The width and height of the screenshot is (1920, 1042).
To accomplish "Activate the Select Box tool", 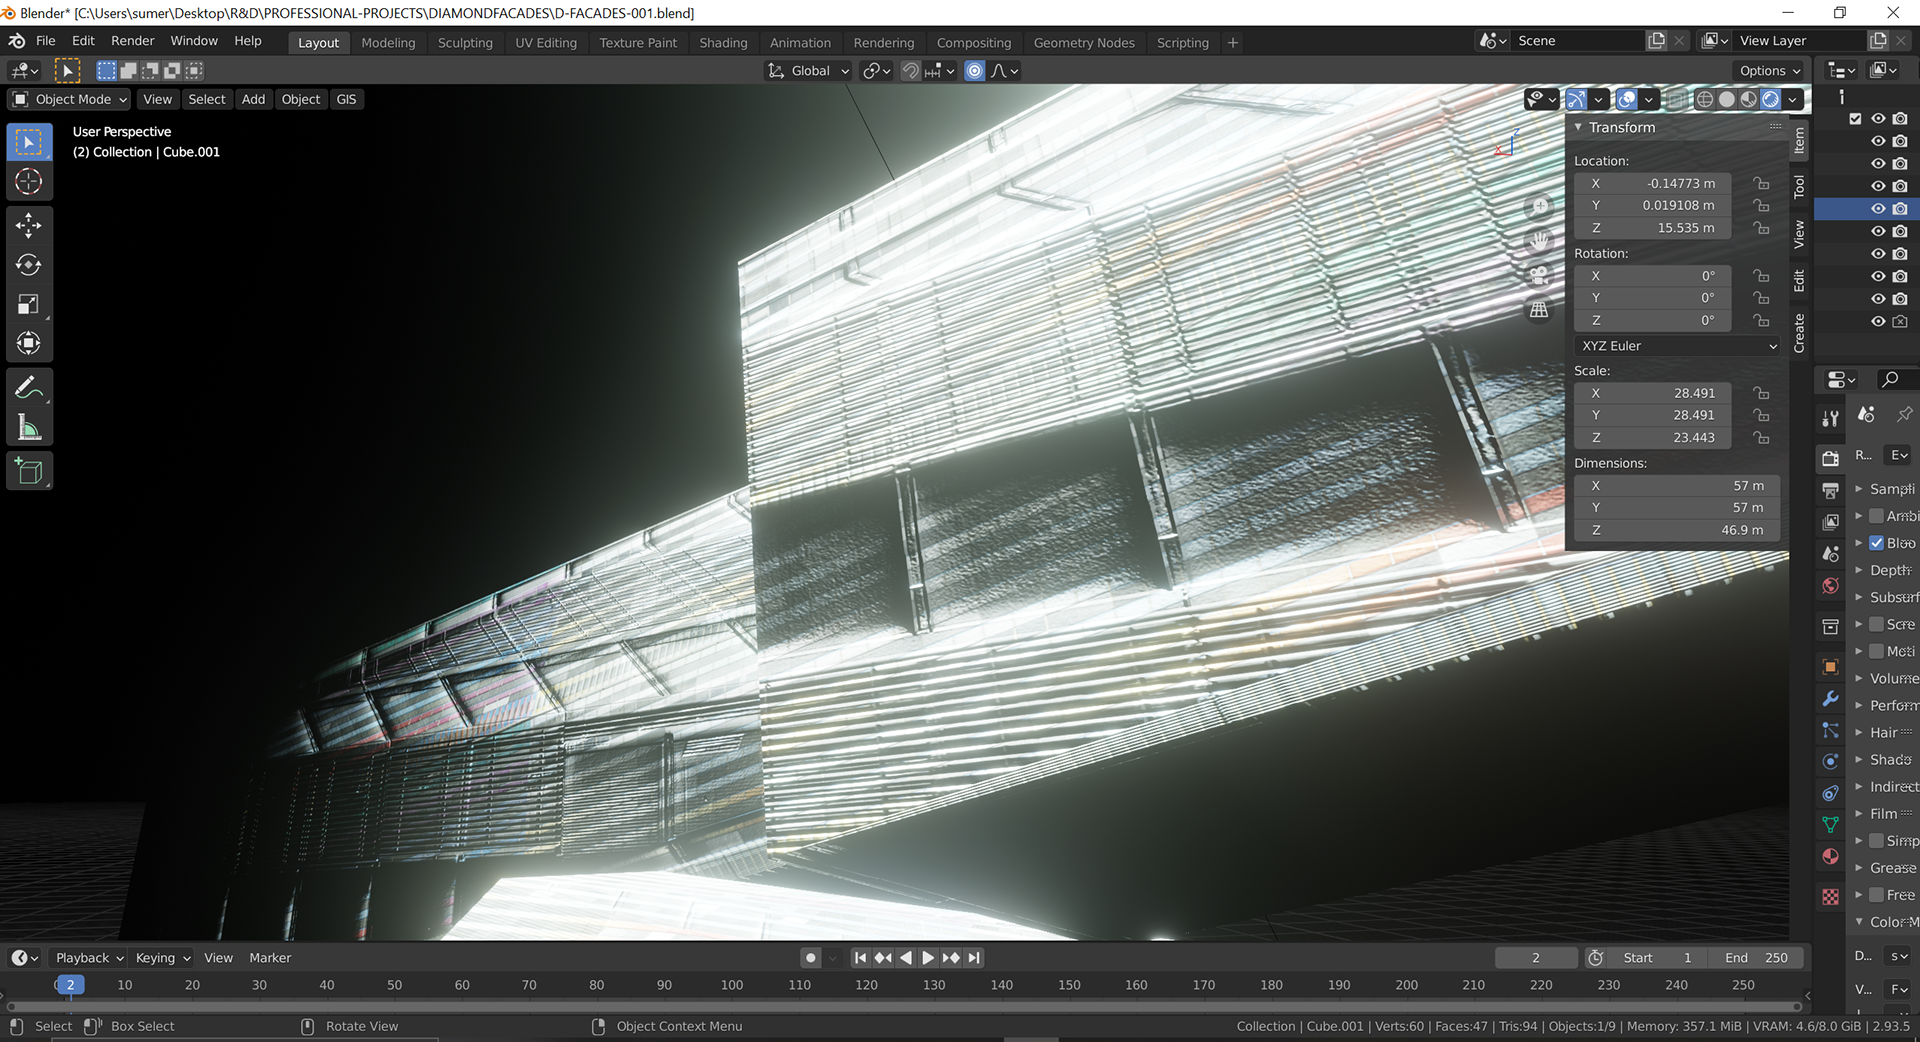I will 29,142.
